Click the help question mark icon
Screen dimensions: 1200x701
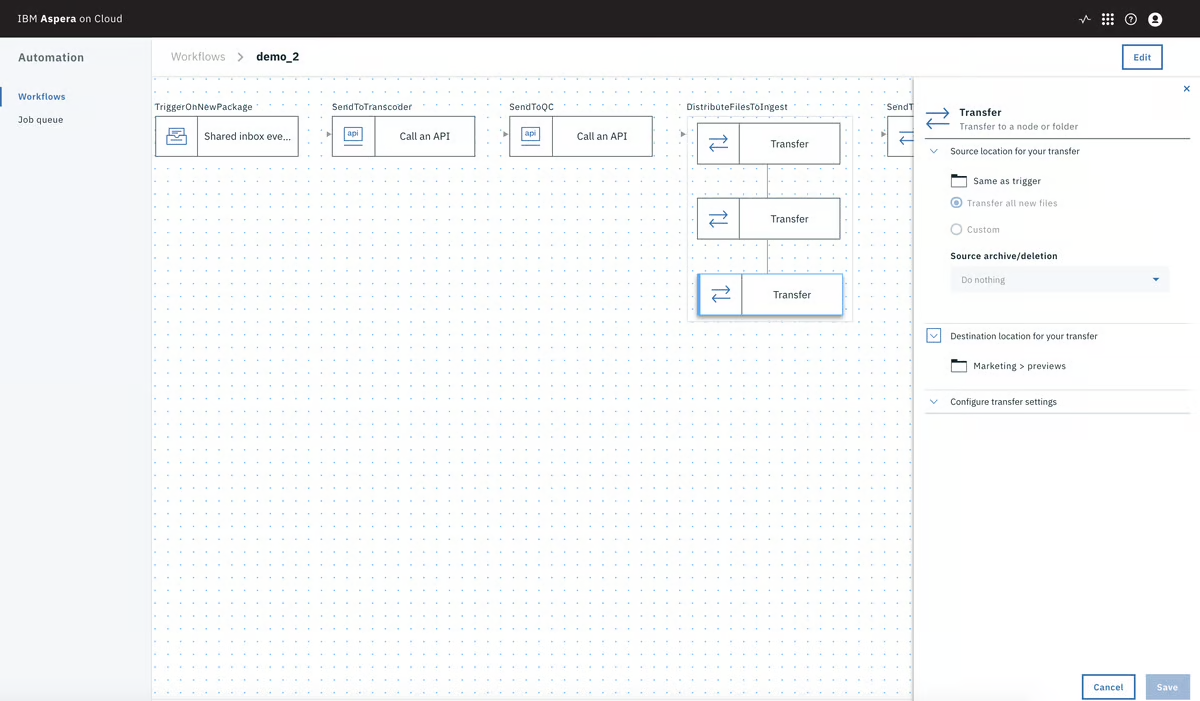[1131, 18]
